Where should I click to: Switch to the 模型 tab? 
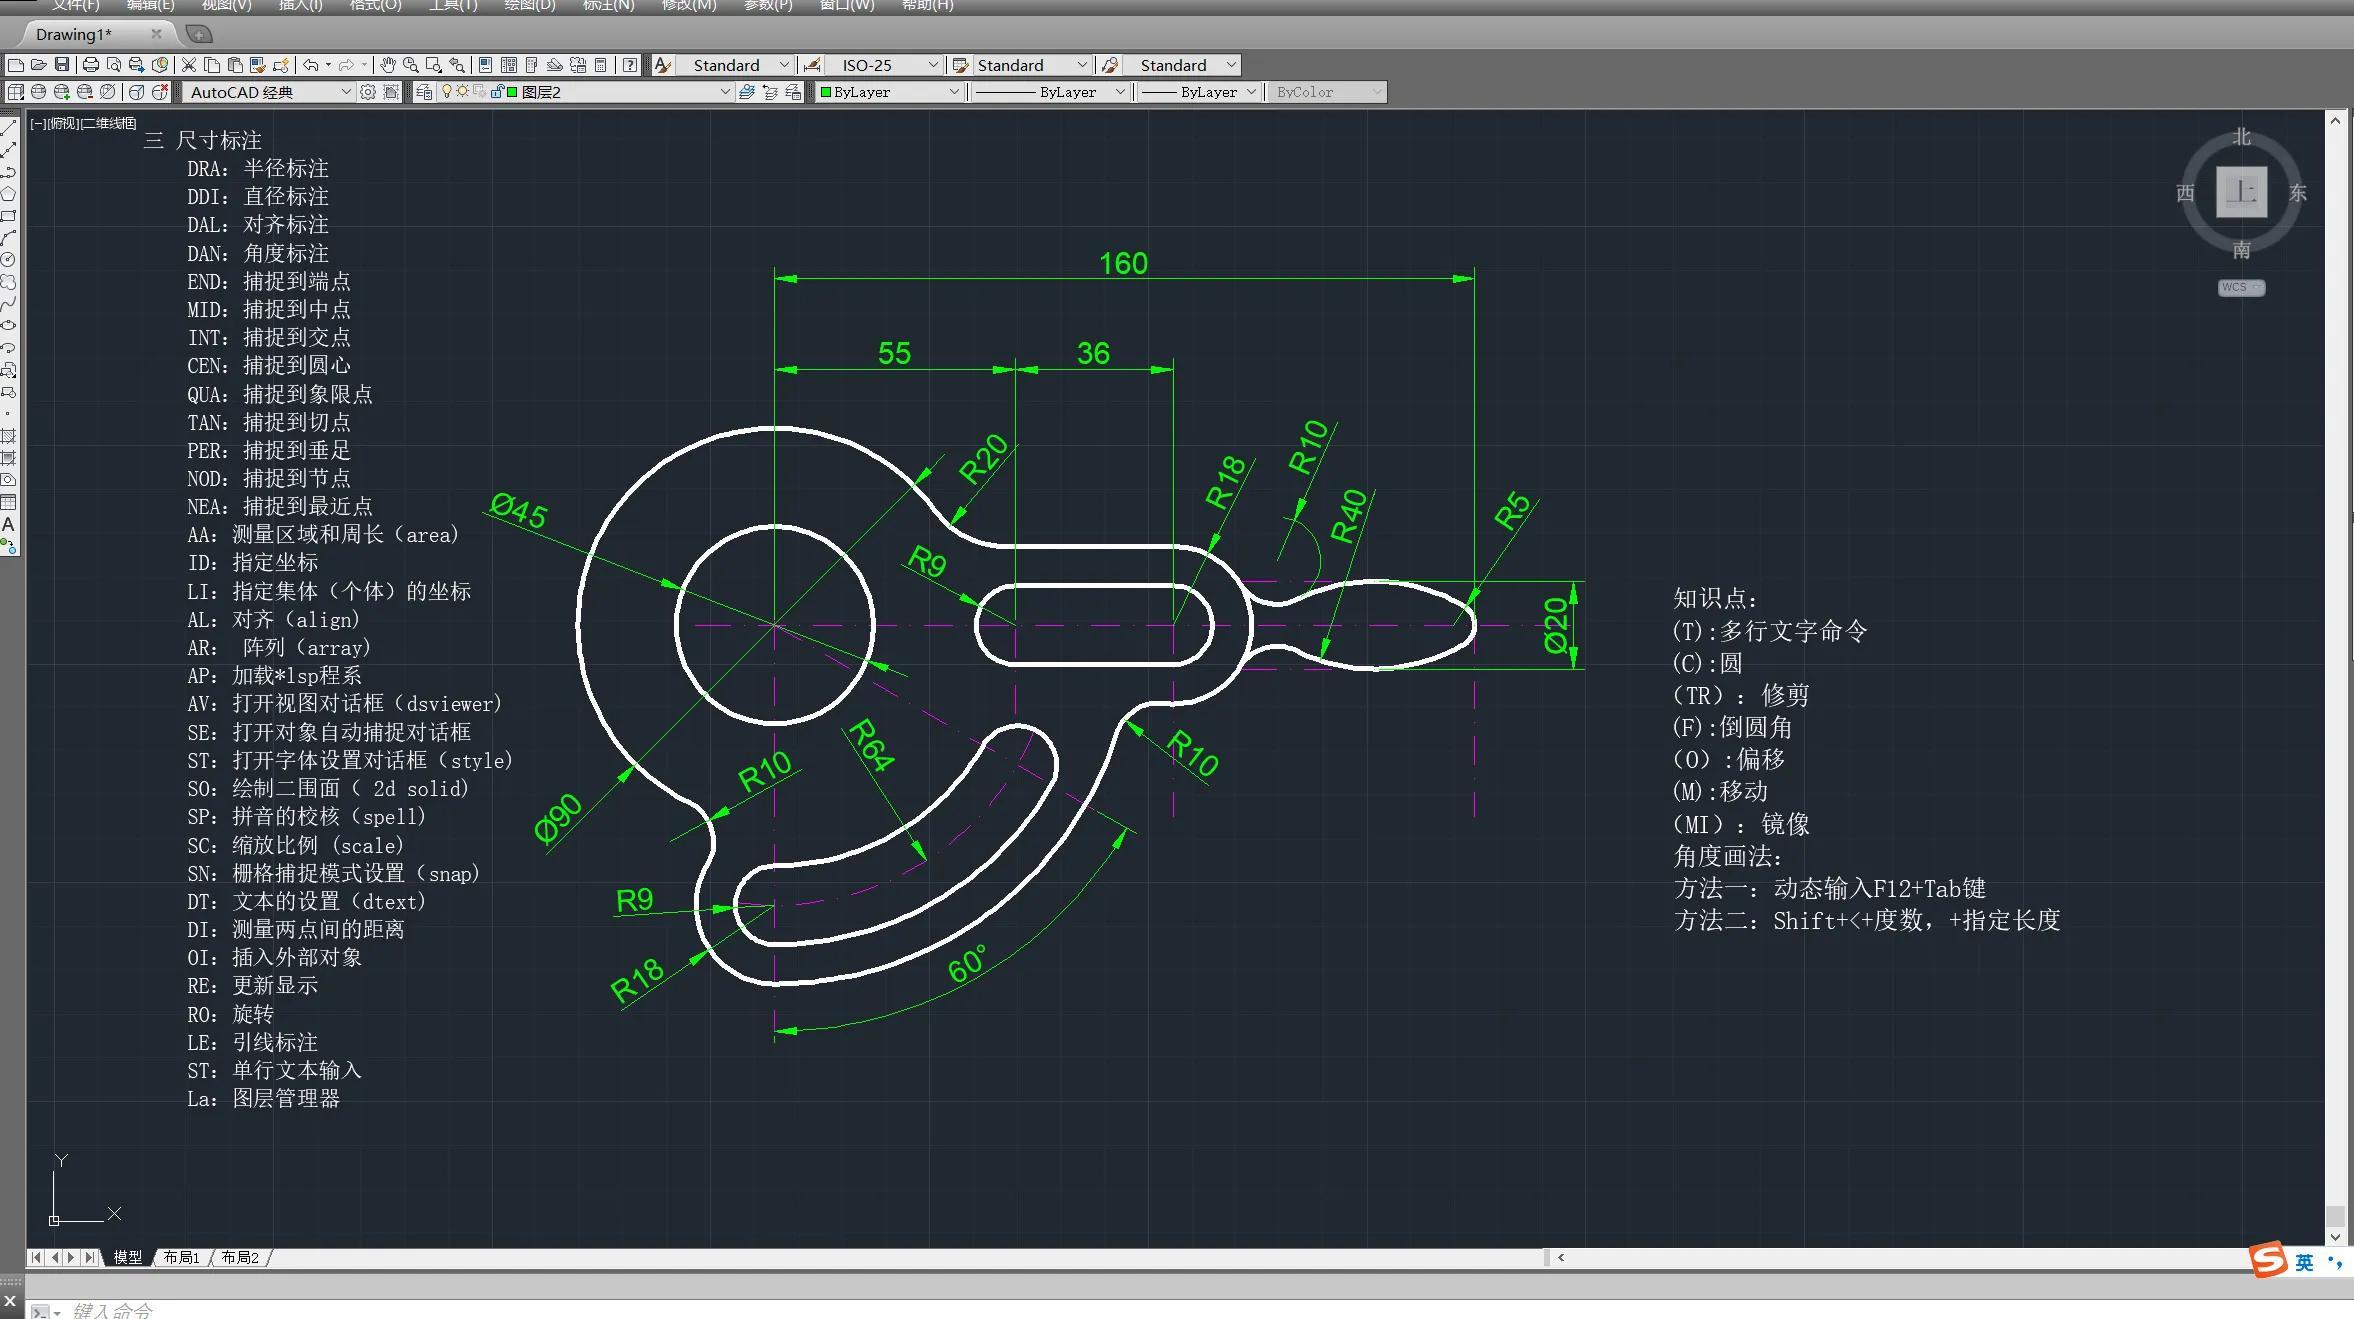128,1257
